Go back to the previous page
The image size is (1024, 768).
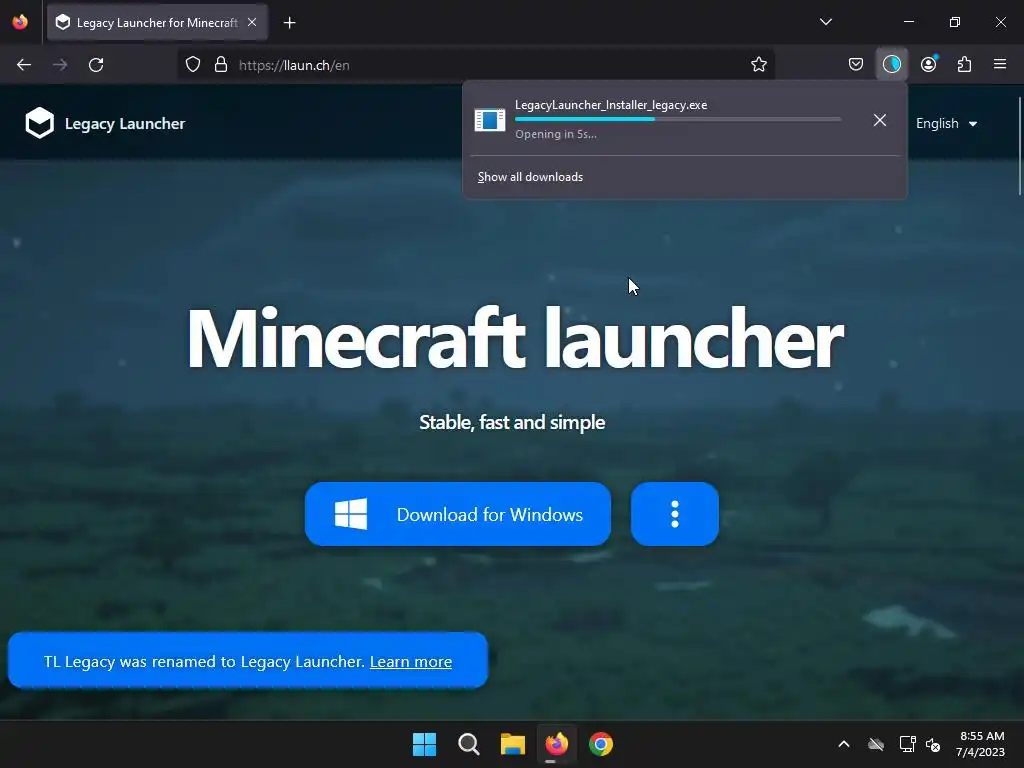[24, 65]
